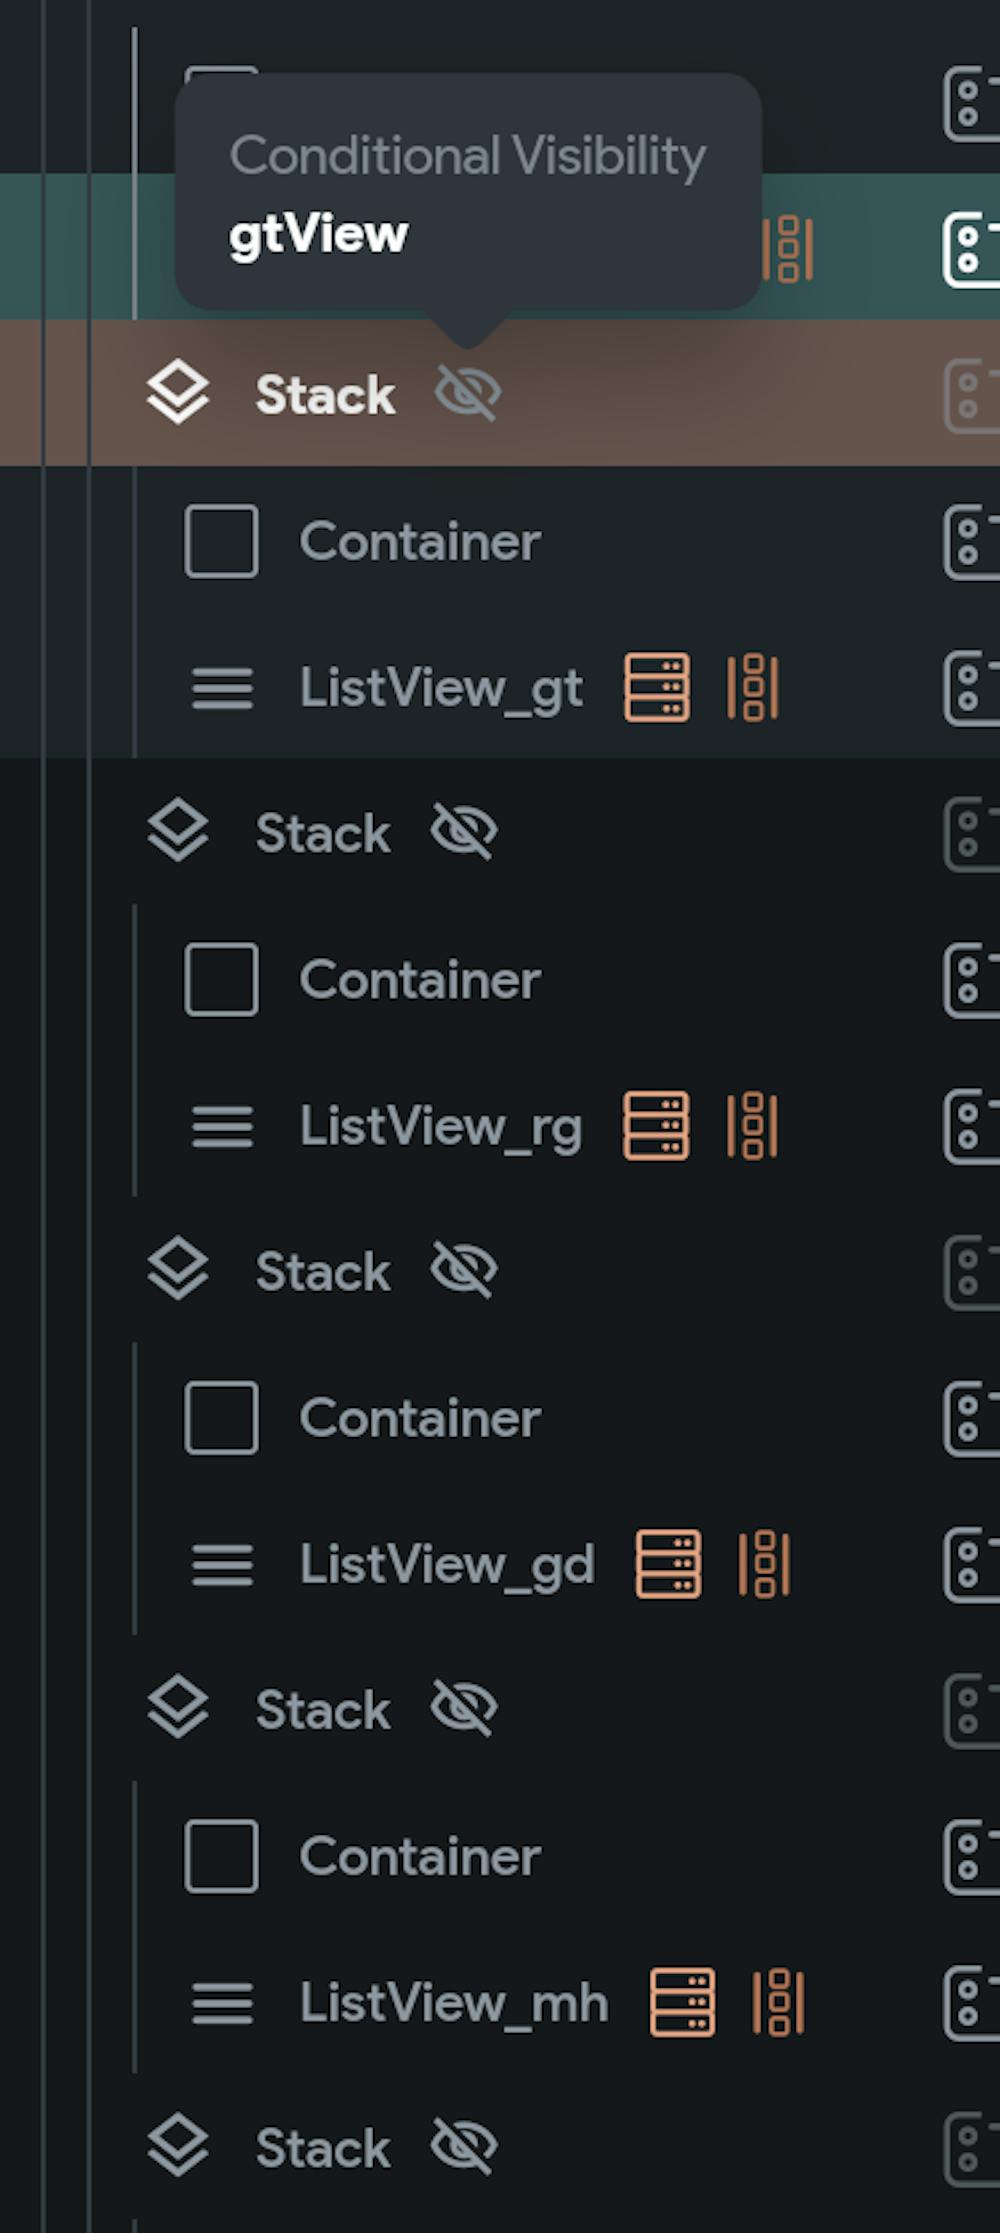This screenshot has width=1000, height=2233.
Task: Select the ListView_rg tree item
Action: tap(440, 1126)
